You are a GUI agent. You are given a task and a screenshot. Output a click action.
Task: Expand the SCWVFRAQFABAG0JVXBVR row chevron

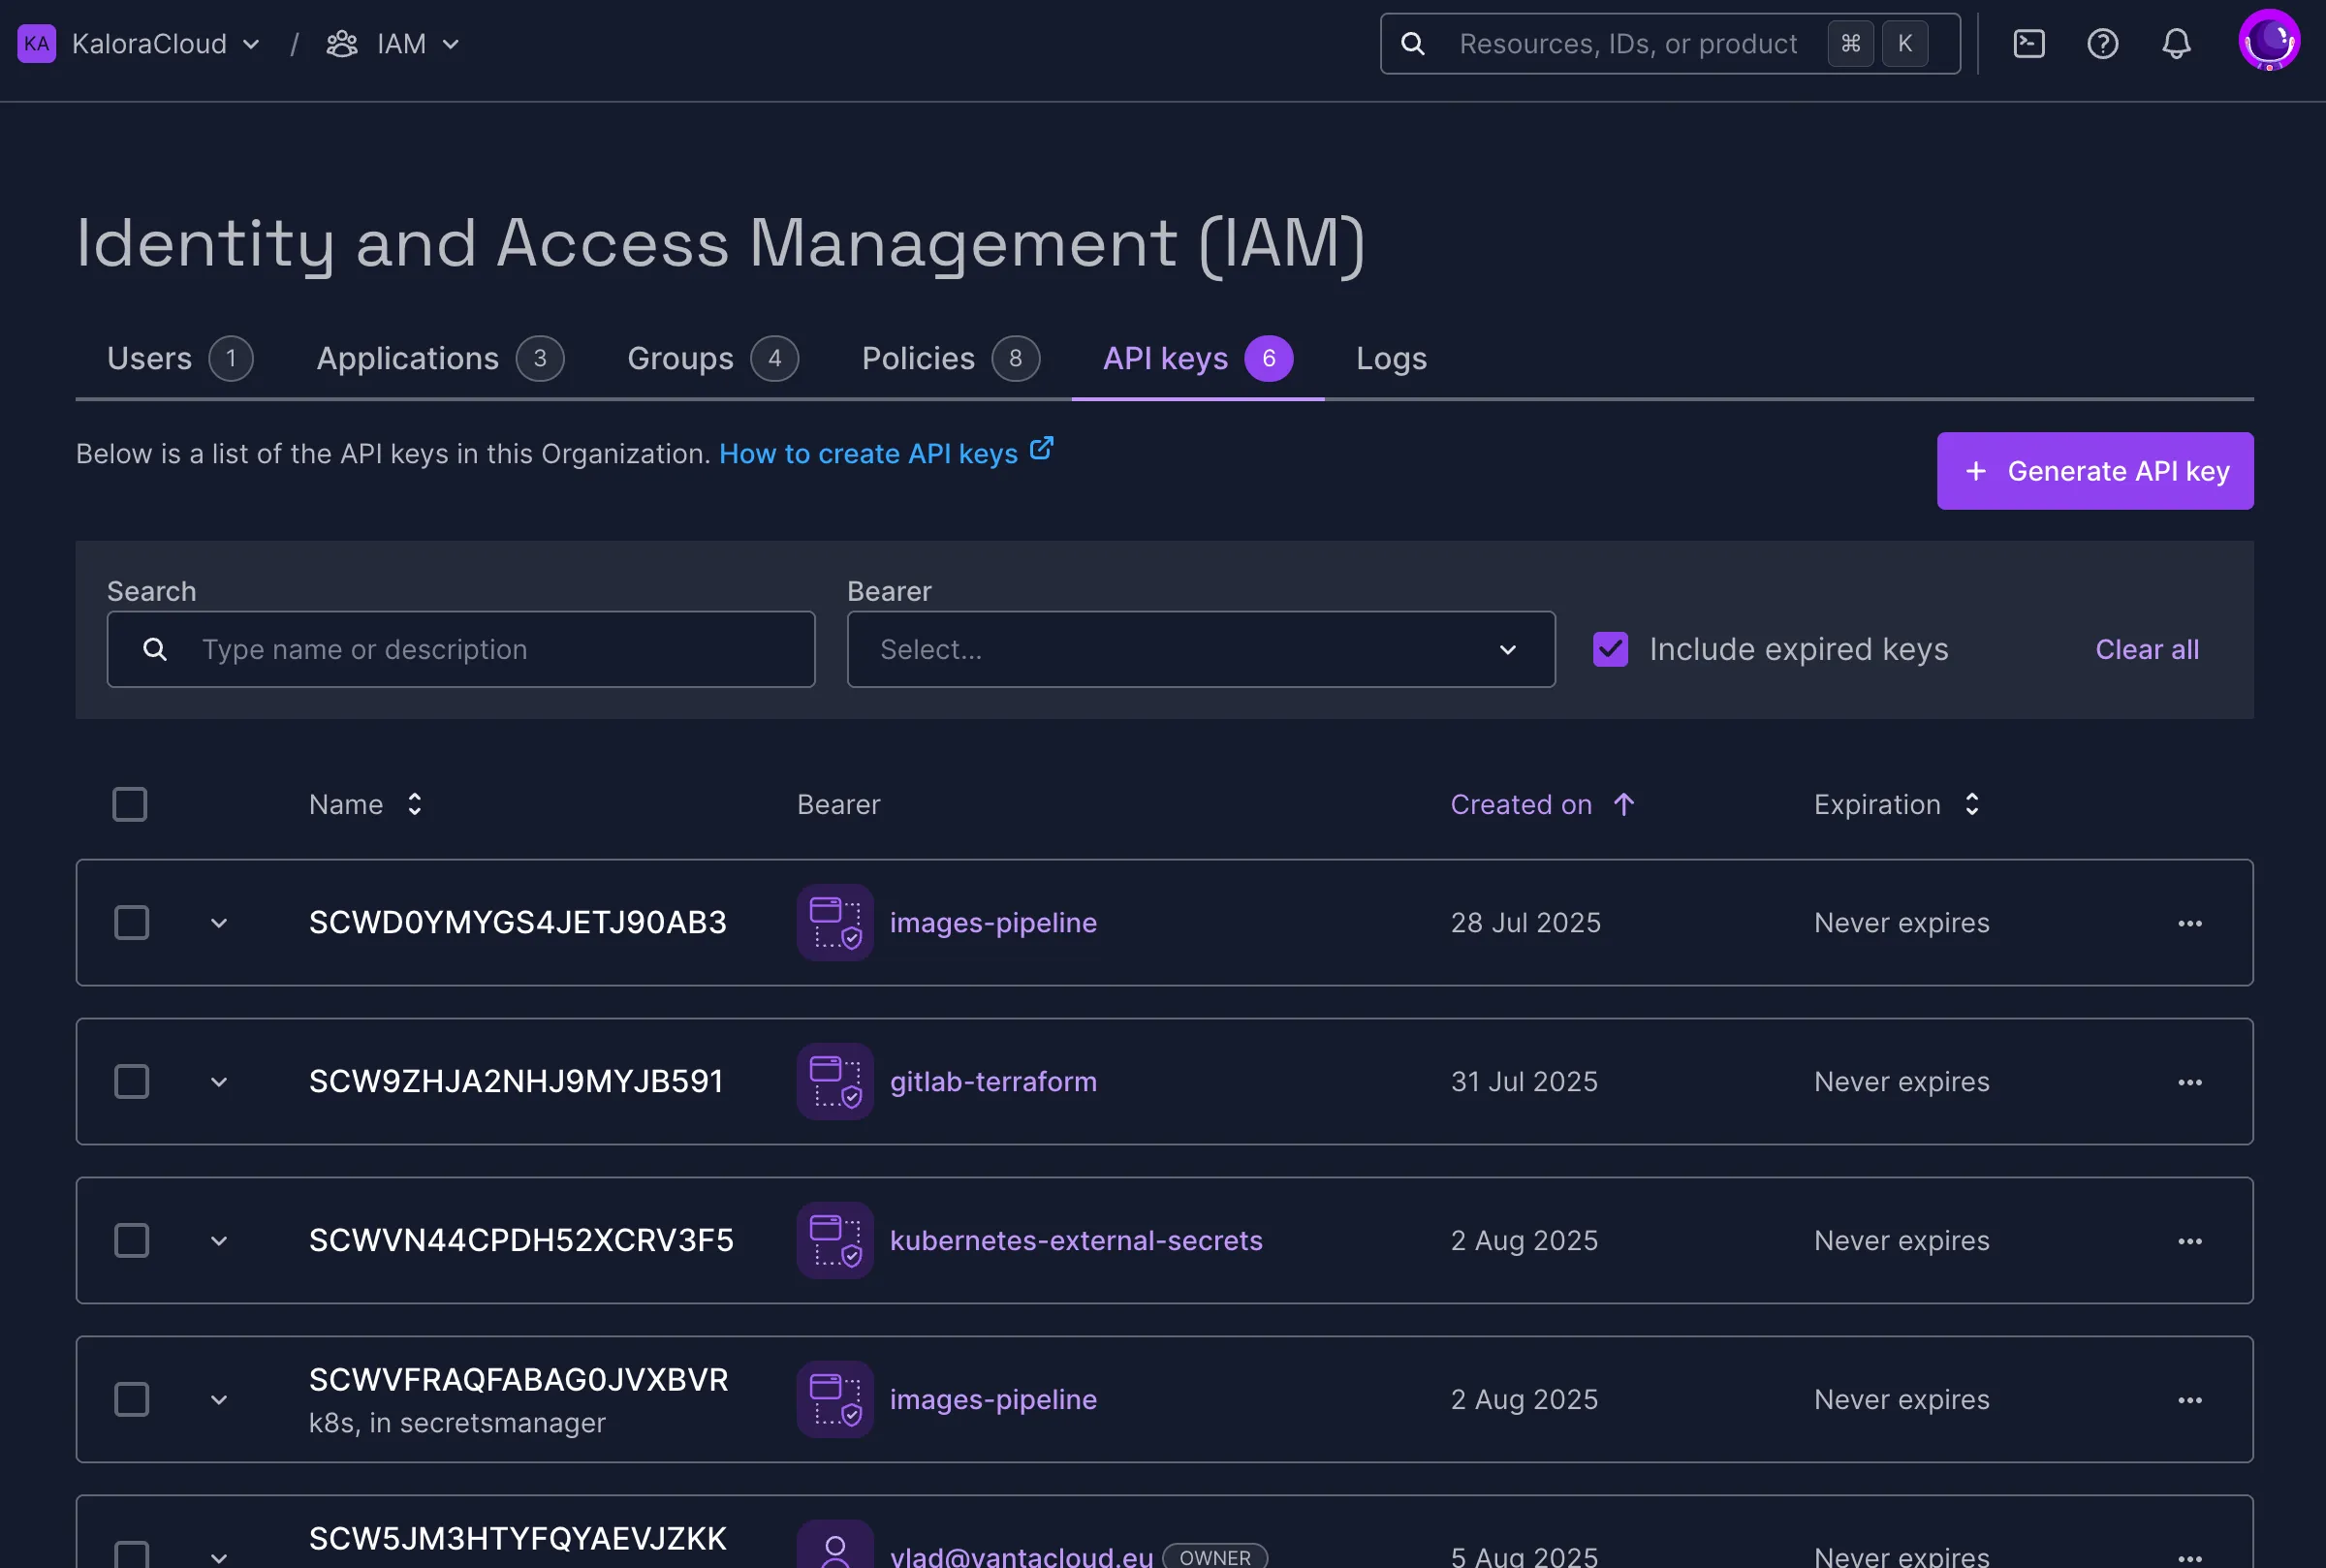coord(219,1400)
